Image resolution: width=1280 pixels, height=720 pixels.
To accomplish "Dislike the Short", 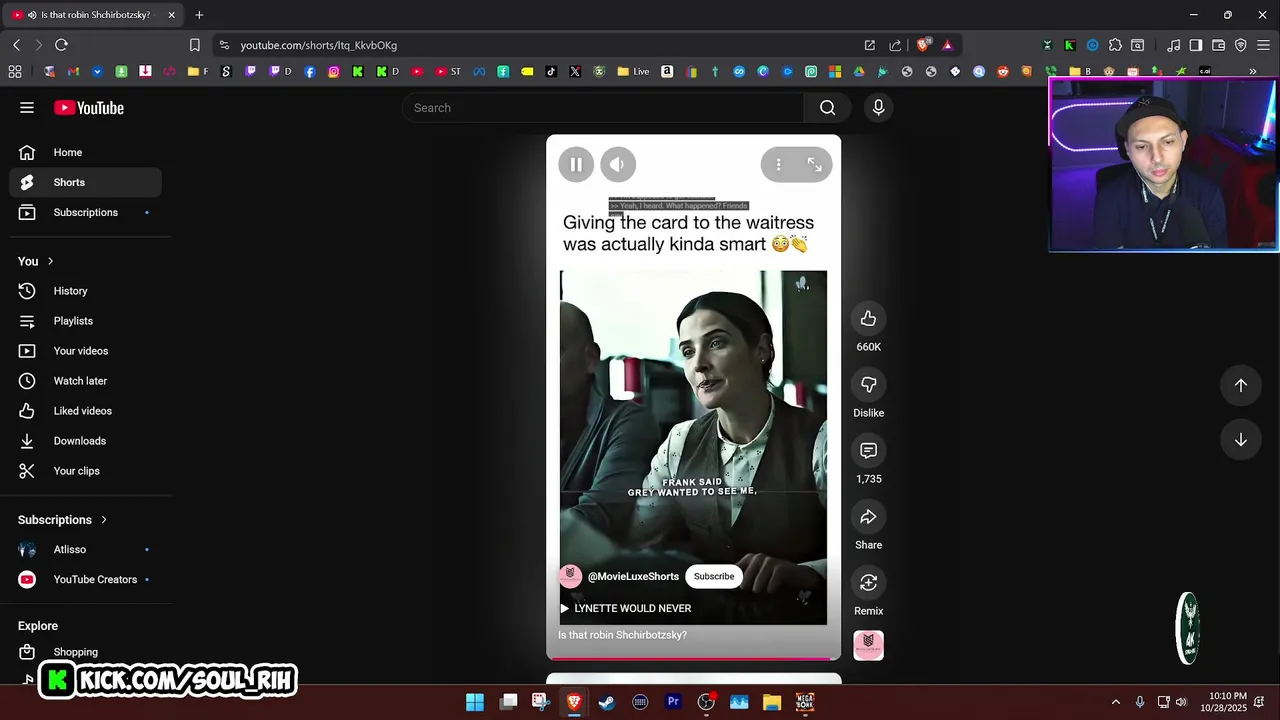I will [868, 385].
